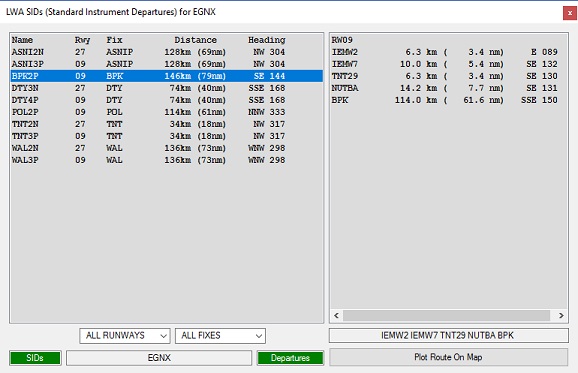Close the LWA SIDs window

pyautogui.click(x=570, y=13)
